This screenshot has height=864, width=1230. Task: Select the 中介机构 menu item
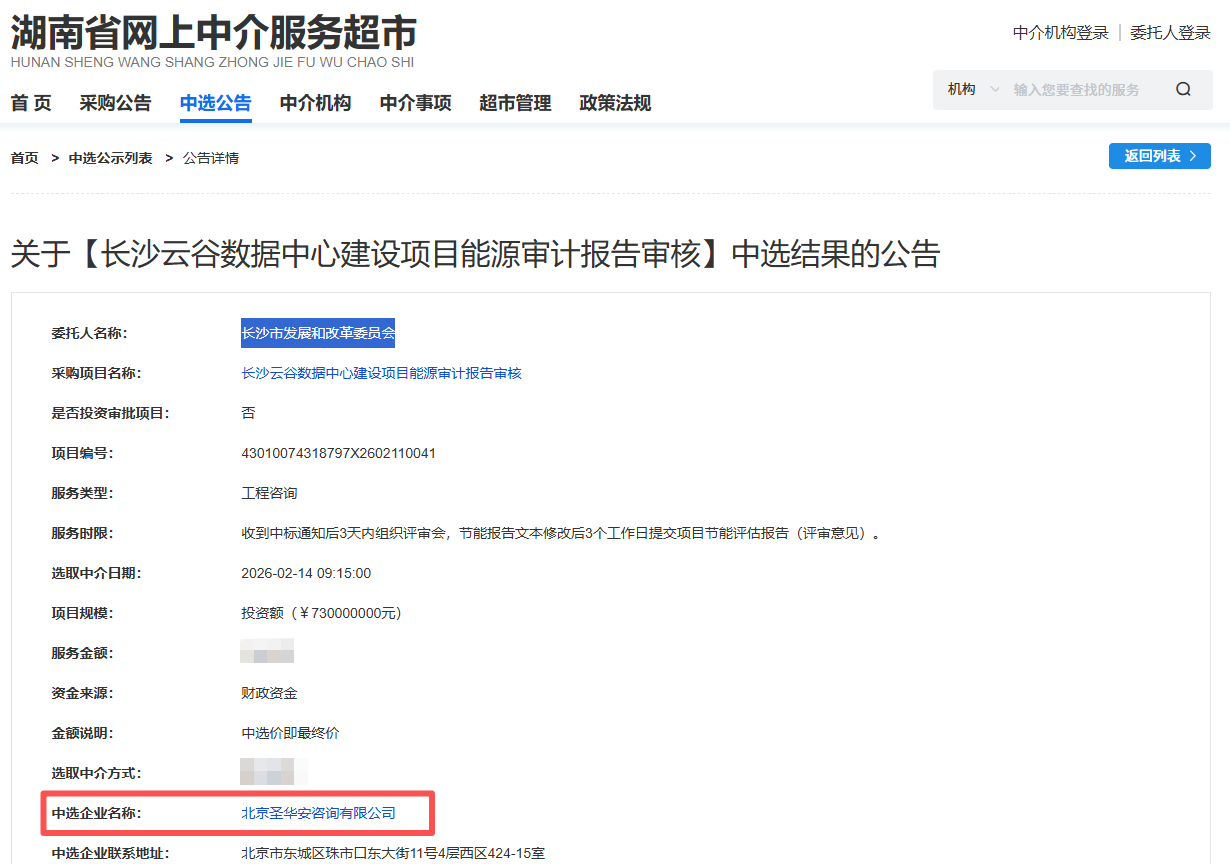(x=315, y=103)
